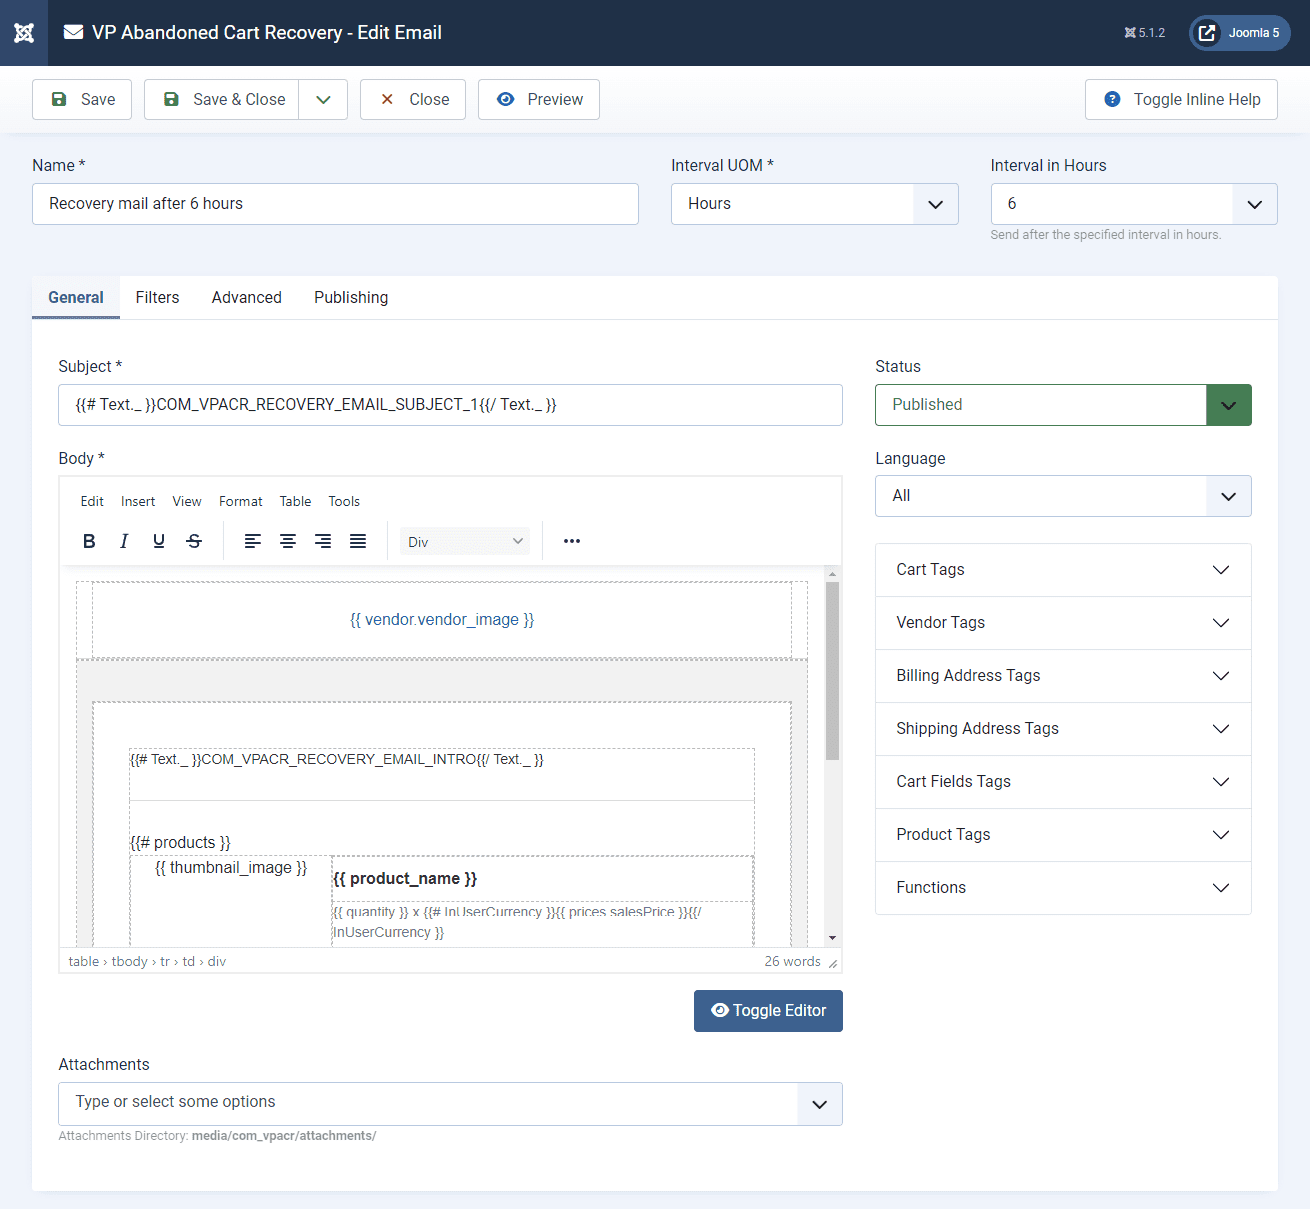
Task: Align body text right
Action: [323, 541]
